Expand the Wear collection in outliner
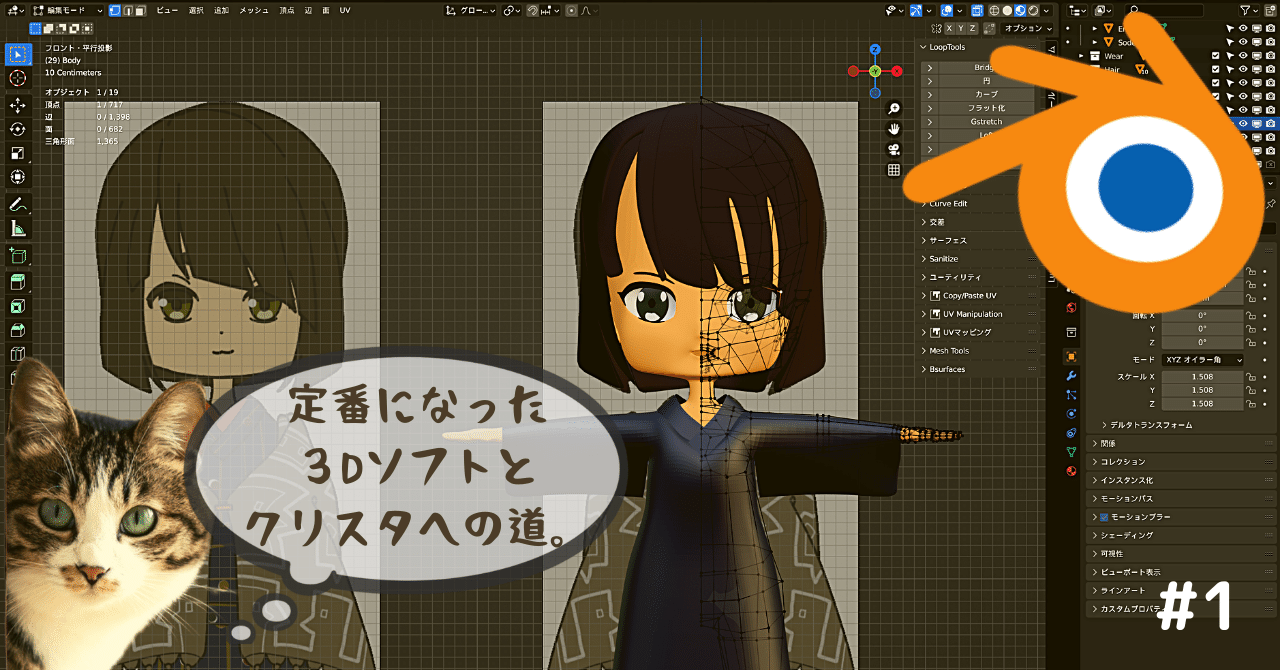Image resolution: width=1280 pixels, height=670 pixels. pos(1082,56)
